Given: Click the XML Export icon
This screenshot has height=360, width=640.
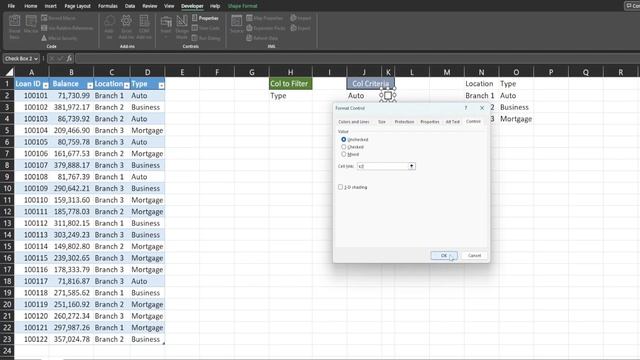Looking at the screenshot, I should [x=293, y=28].
